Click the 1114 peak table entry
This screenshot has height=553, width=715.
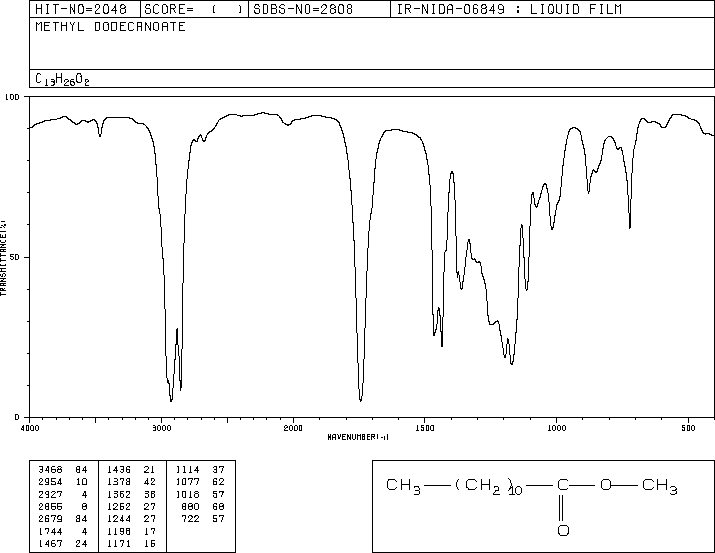coord(187,470)
